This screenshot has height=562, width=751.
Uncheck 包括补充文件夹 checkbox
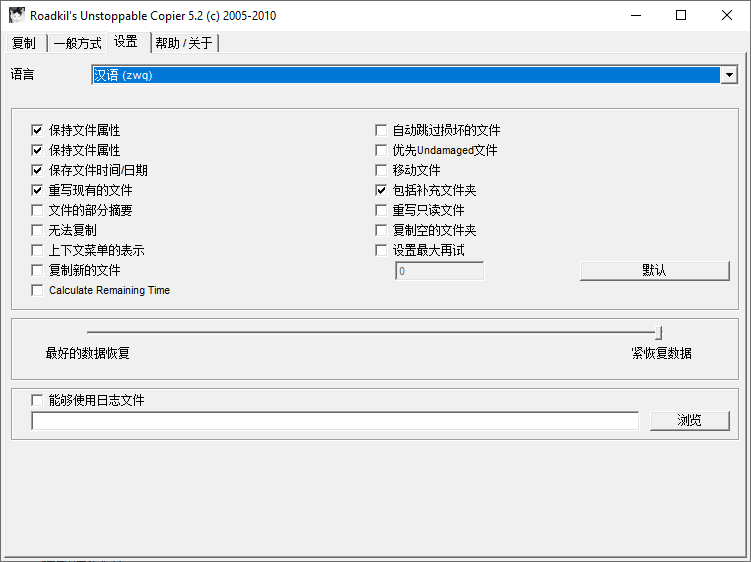(x=381, y=190)
